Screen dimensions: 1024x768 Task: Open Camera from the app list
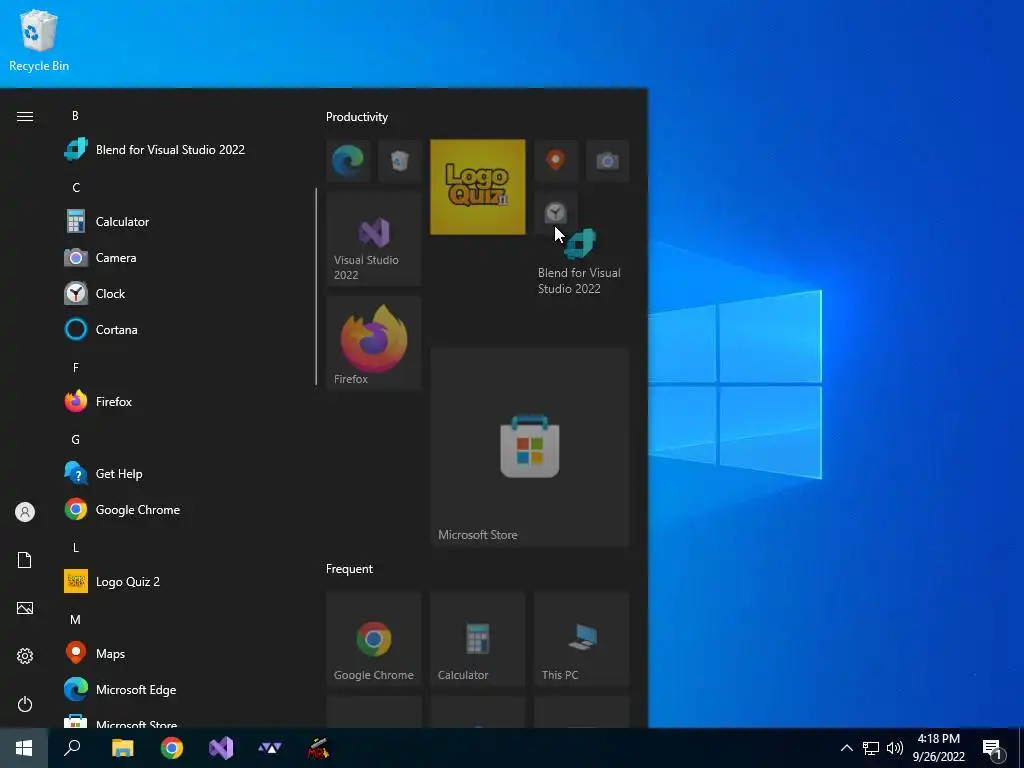click(x=101, y=258)
